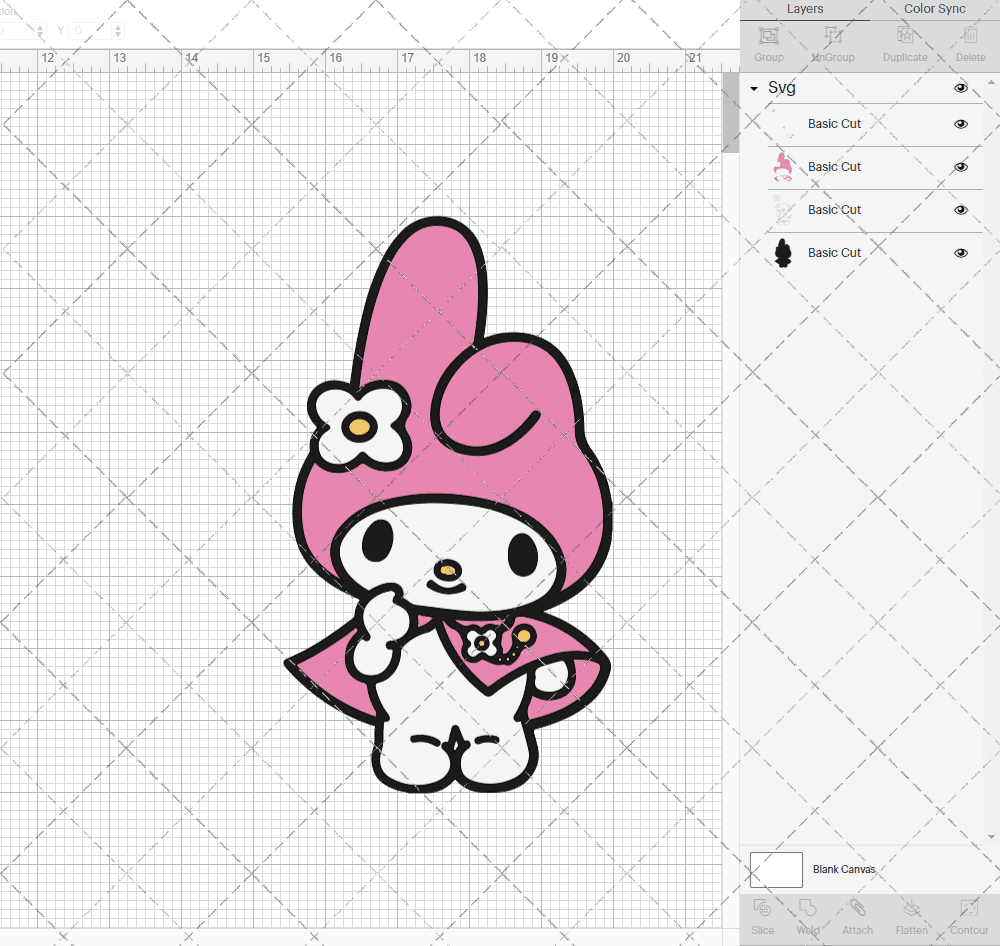Switch to the Layers tab
This screenshot has height=946, width=1000.
[804, 9]
